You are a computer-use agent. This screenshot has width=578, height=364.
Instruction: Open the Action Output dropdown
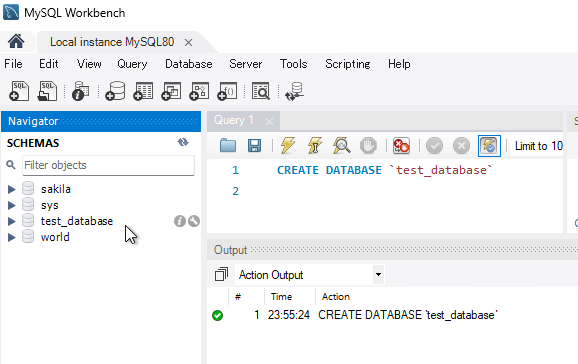[378, 275]
